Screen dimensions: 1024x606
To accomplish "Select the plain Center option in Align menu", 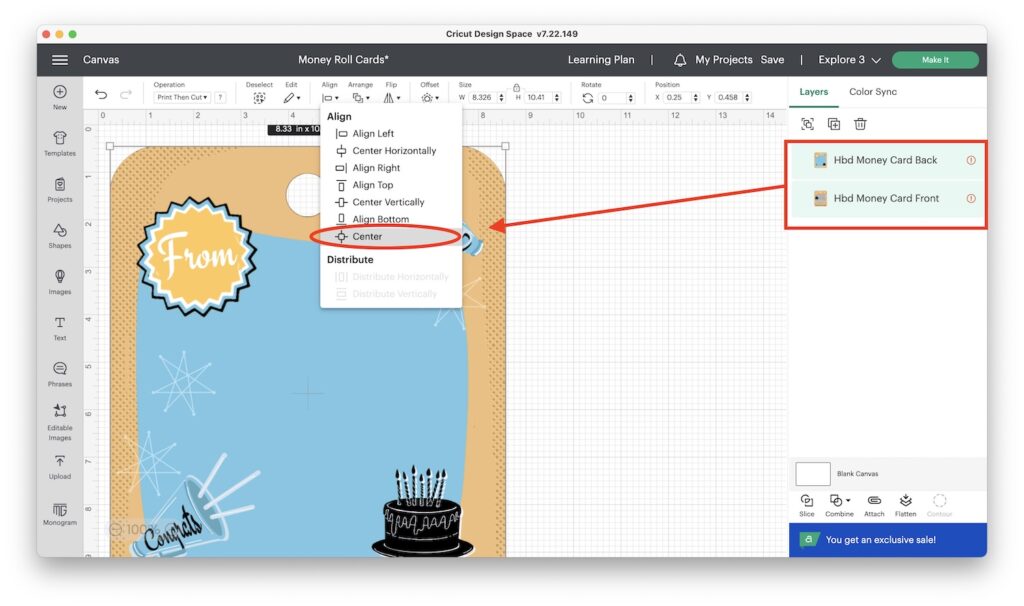I will 366,236.
